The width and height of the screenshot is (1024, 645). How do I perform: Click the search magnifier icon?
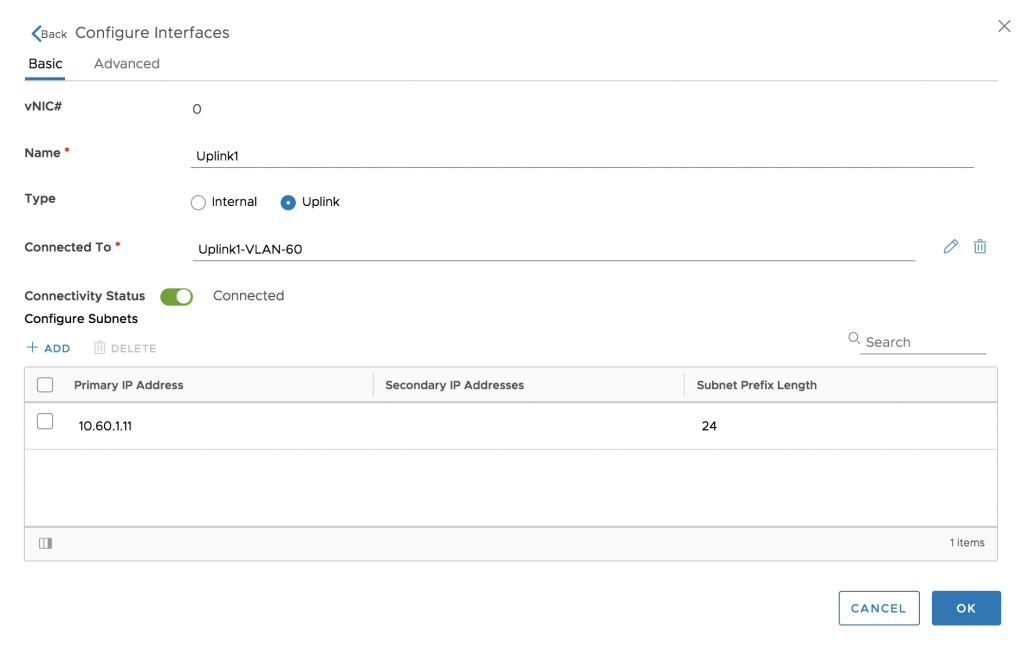point(854,338)
